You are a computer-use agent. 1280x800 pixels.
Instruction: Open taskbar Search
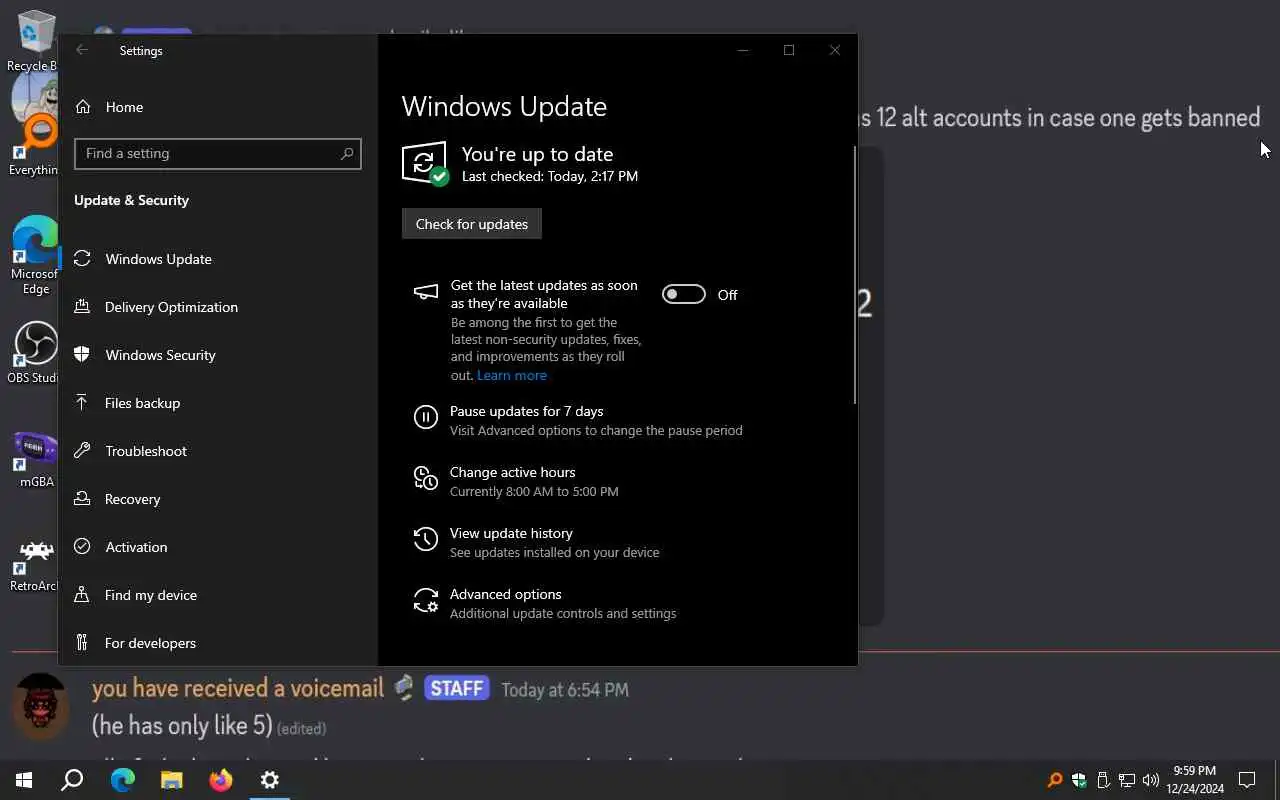point(72,780)
